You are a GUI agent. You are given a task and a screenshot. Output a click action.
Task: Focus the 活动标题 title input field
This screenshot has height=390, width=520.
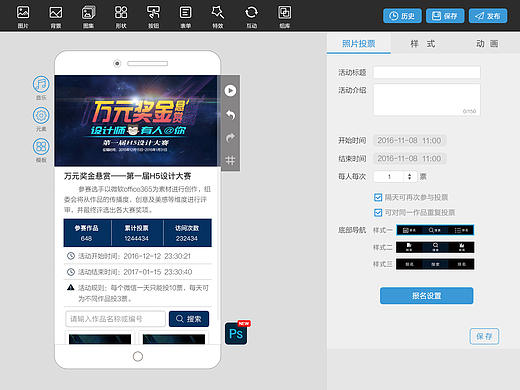point(427,72)
